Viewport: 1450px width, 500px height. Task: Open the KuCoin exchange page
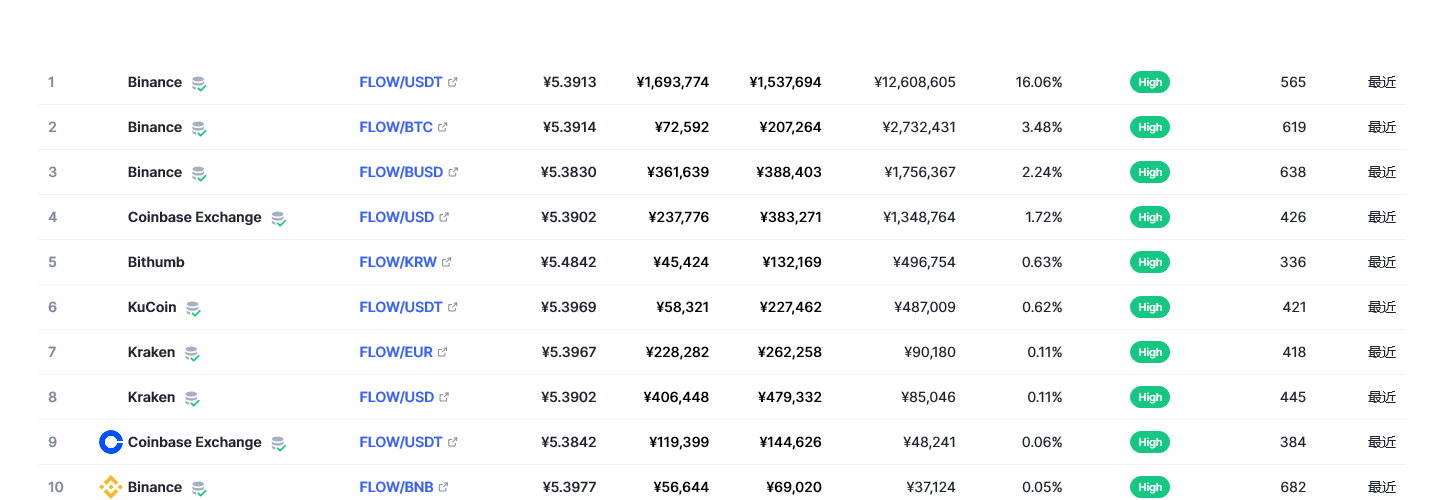[x=152, y=307]
